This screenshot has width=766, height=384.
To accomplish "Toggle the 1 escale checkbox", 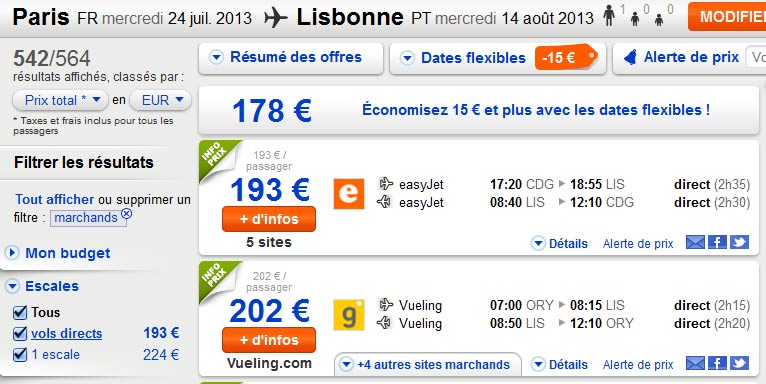I will click(x=20, y=354).
